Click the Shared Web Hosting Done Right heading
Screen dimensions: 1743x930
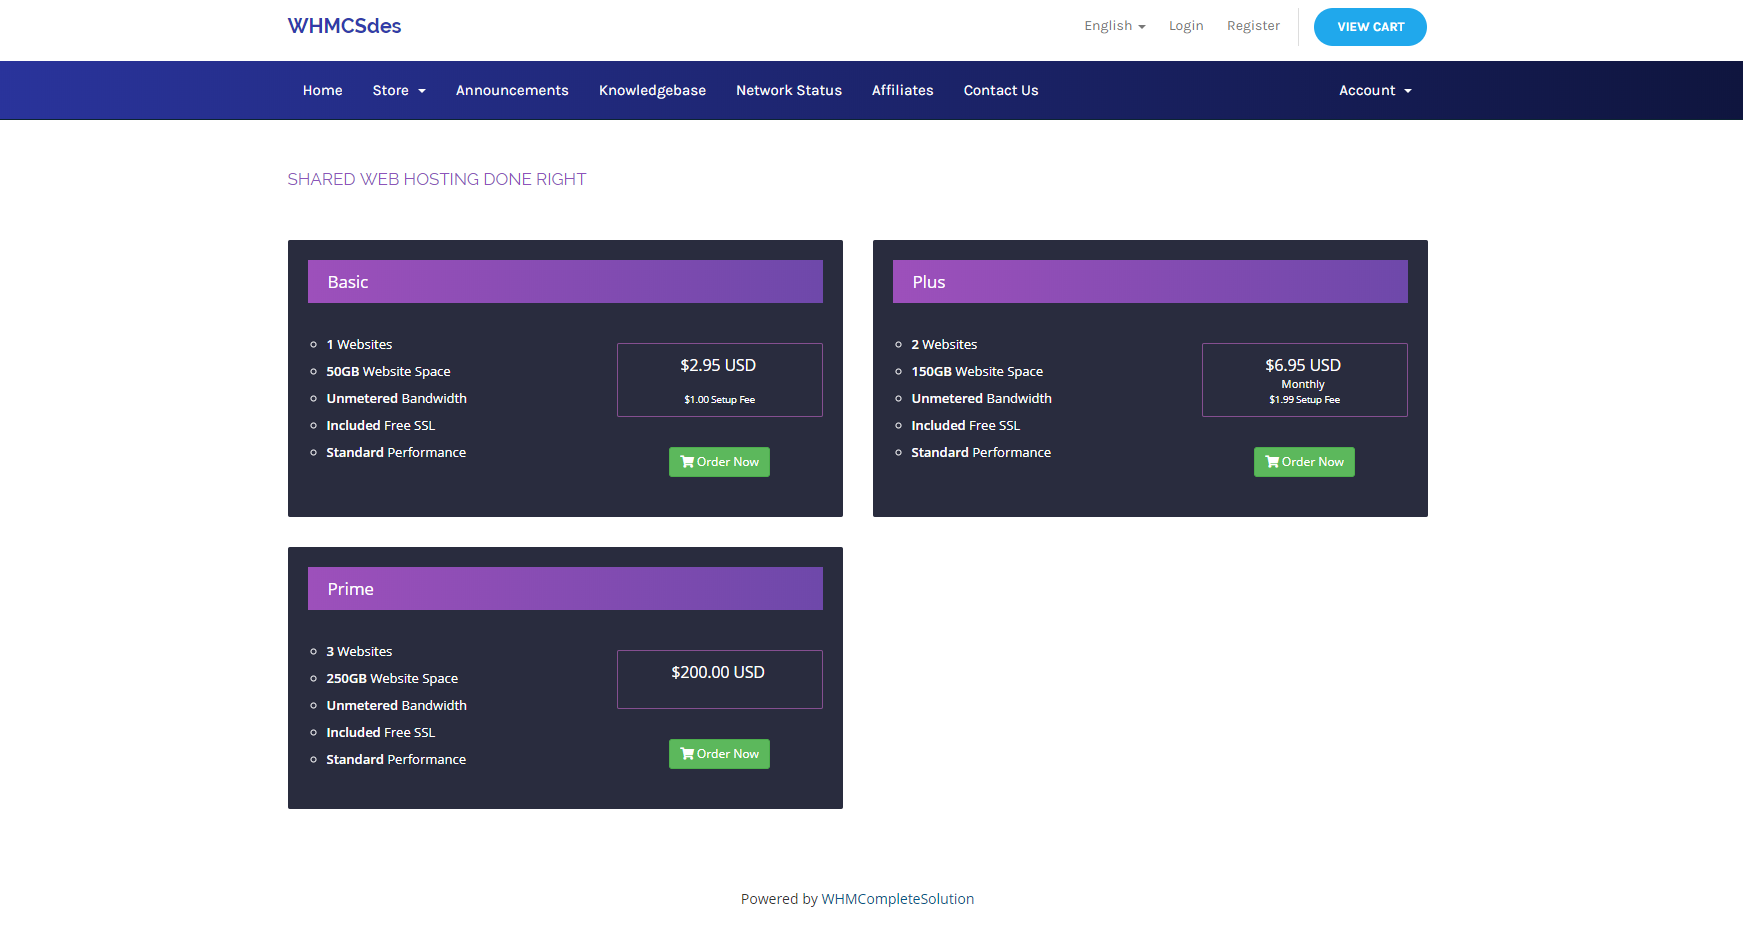tap(437, 179)
